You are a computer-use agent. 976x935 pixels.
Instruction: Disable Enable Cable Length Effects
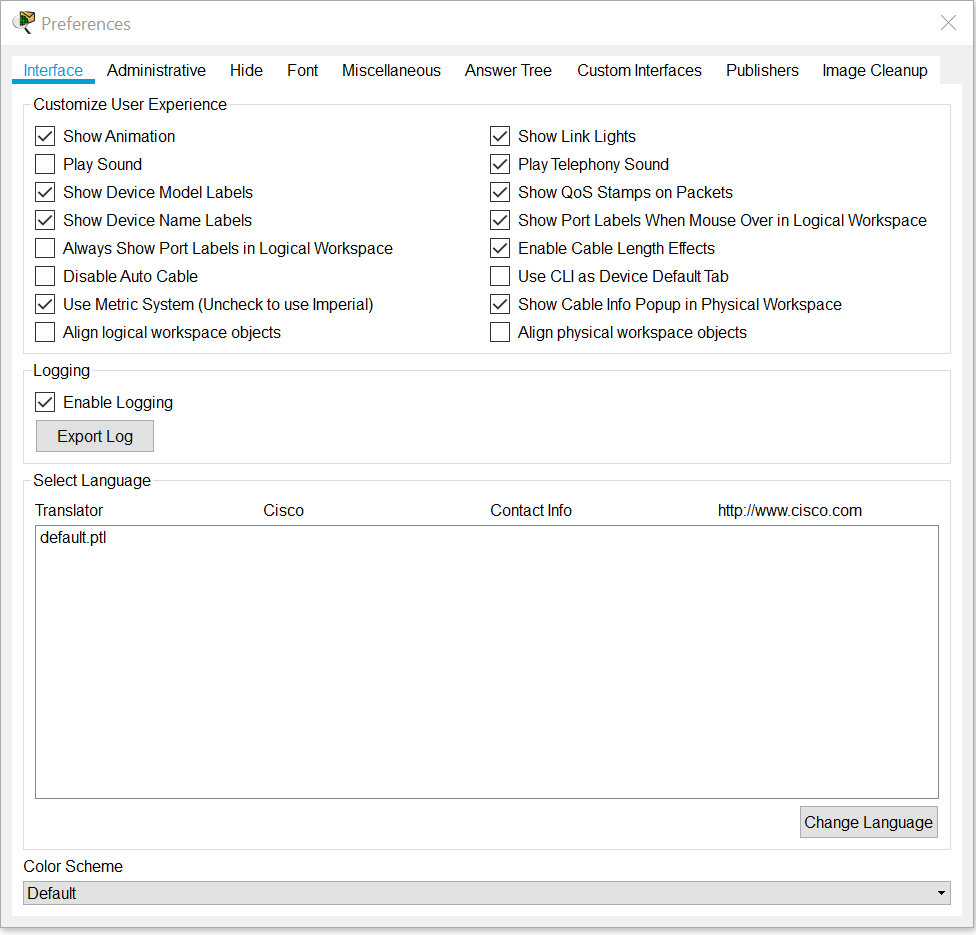click(x=500, y=249)
